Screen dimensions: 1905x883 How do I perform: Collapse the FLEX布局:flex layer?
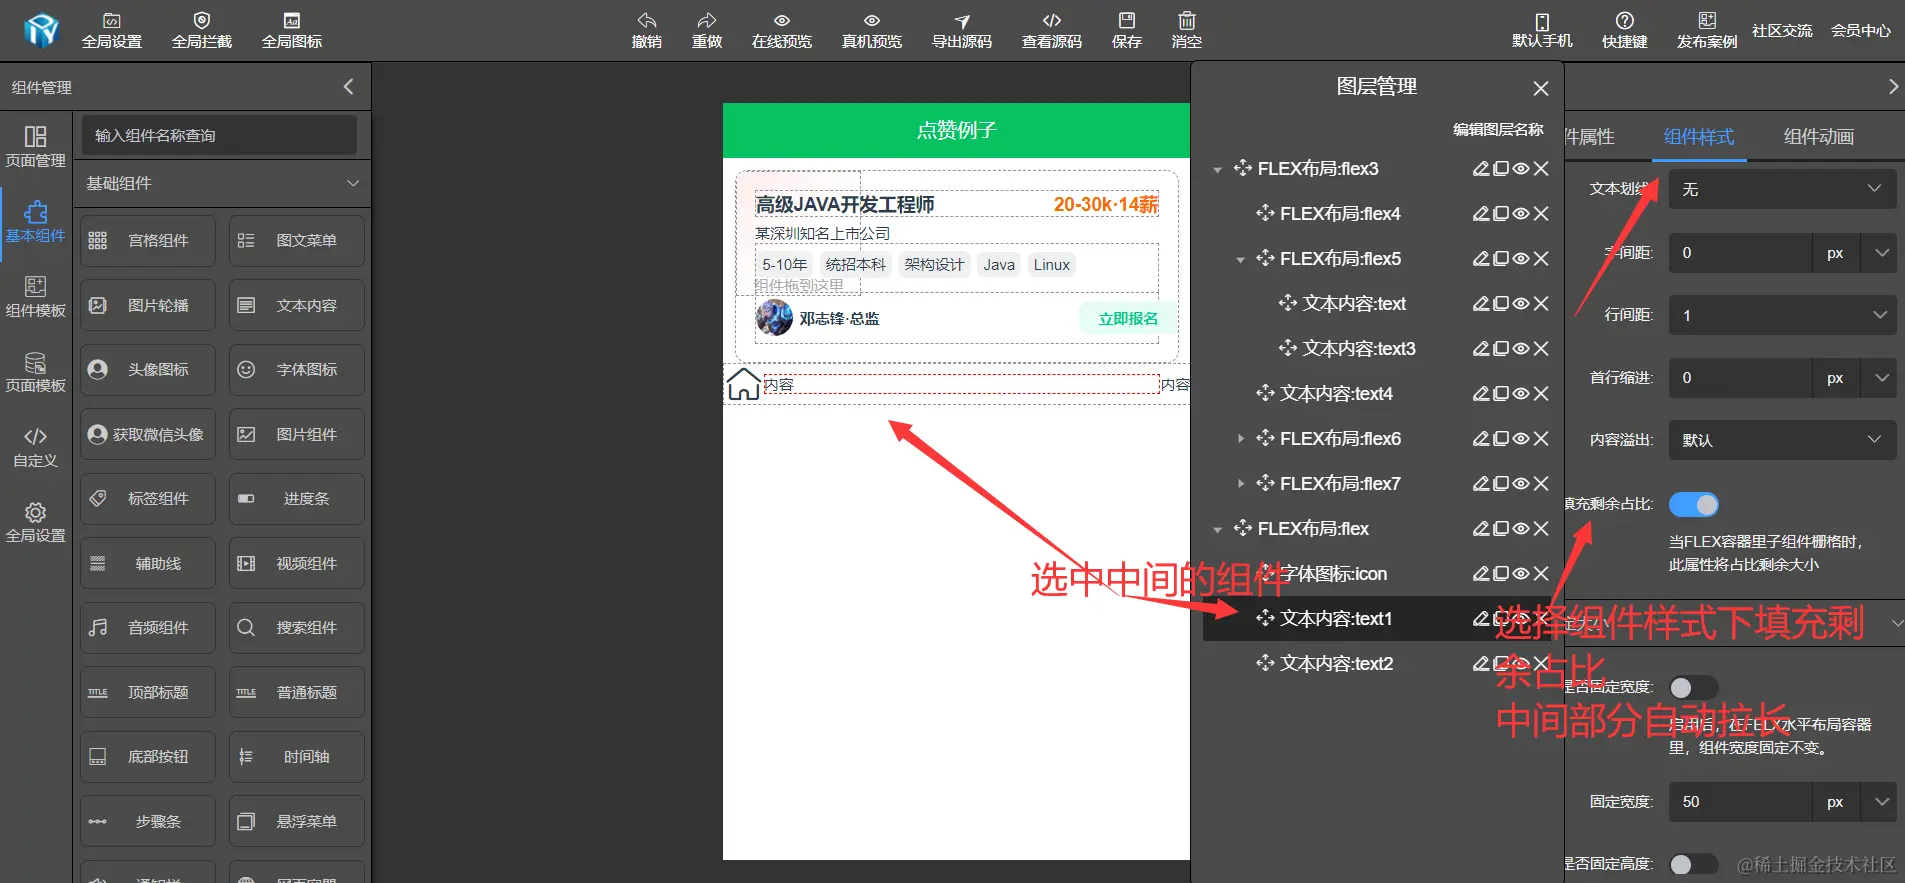1217,529
